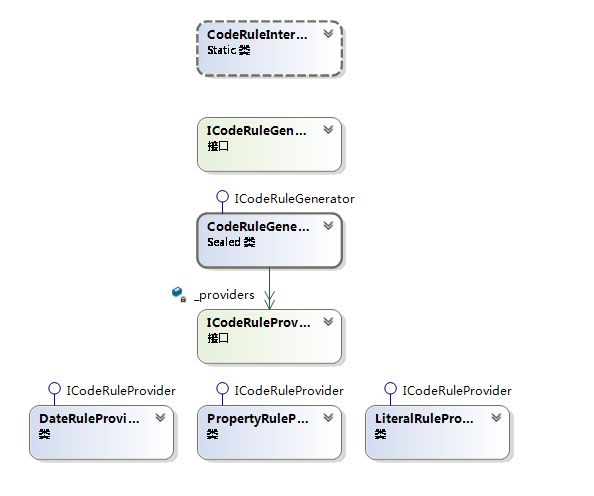Select the PropertyRuleP... class title
The height and width of the screenshot is (496, 594).
point(258,419)
